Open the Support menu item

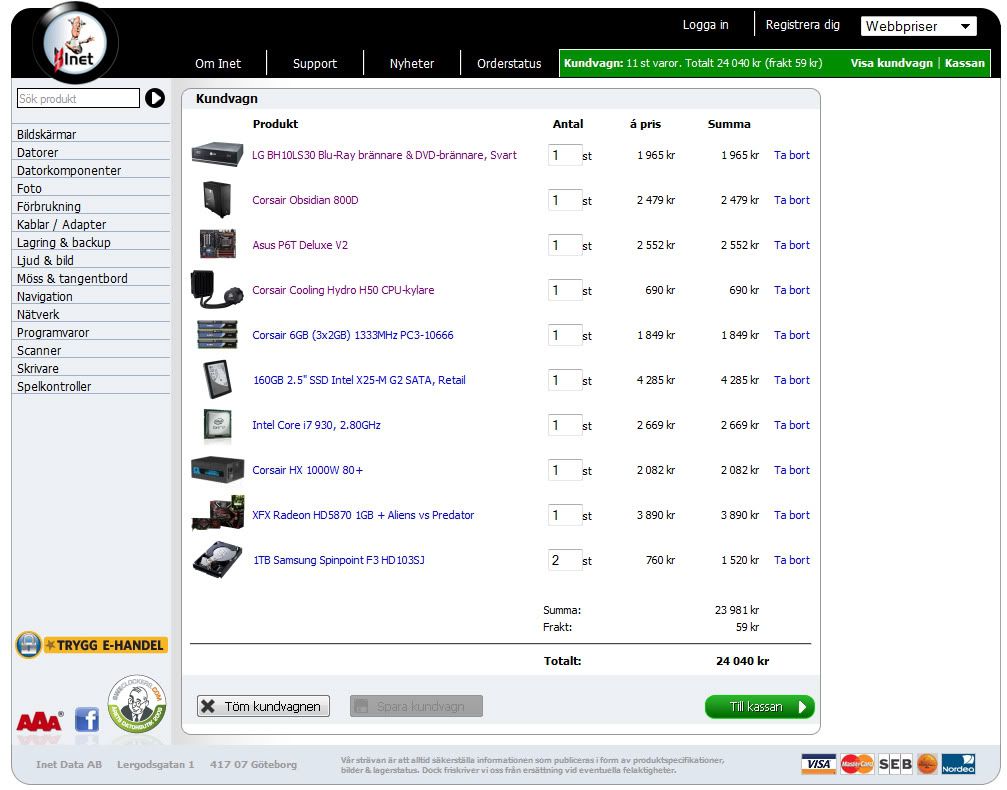tap(314, 64)
